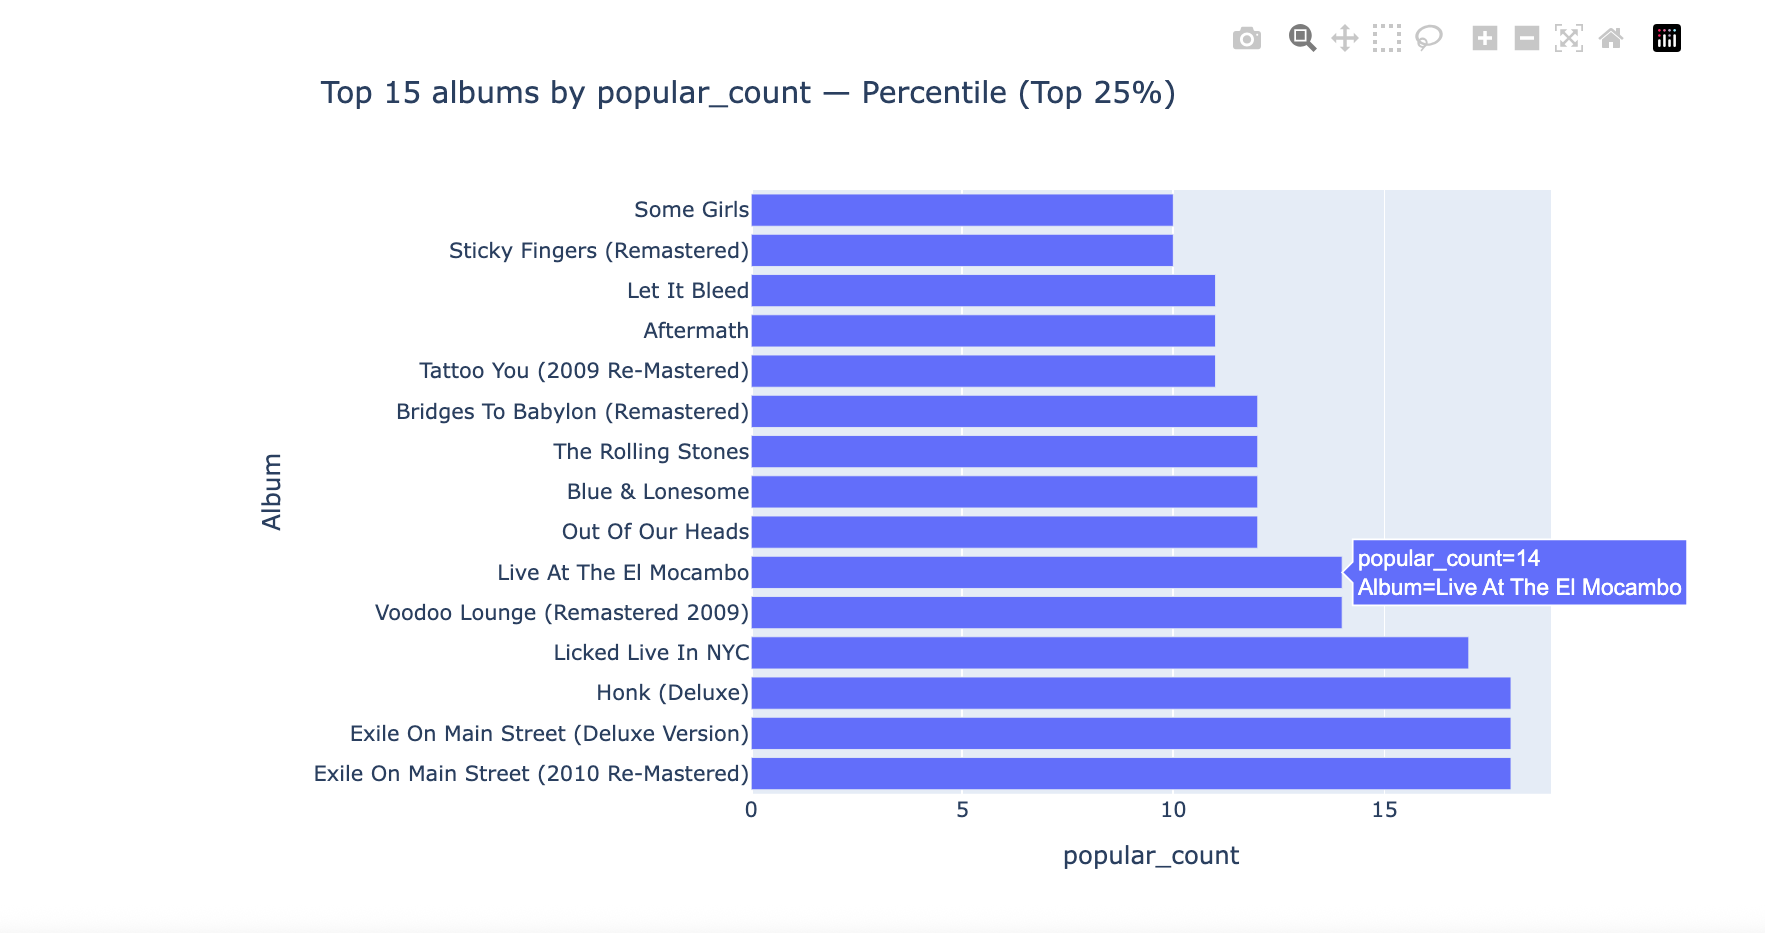Download plot as PNG camera icon

[x=1246, y=39]
